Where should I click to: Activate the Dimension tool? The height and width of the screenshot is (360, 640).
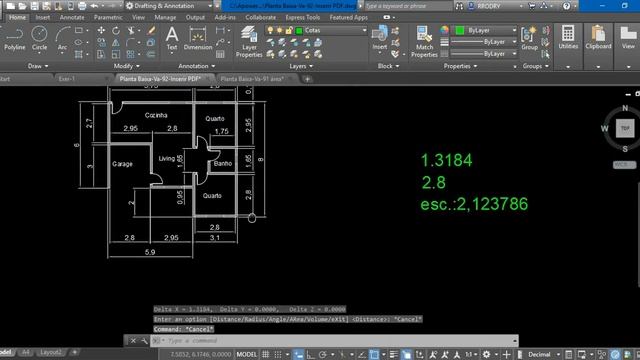pos(198,38)
